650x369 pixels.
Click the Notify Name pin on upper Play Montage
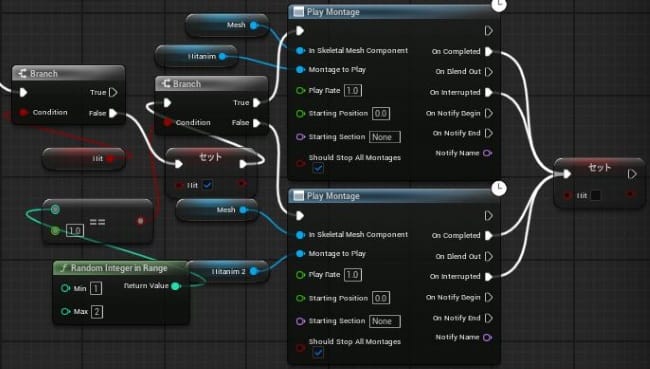[x=488, y=153]
